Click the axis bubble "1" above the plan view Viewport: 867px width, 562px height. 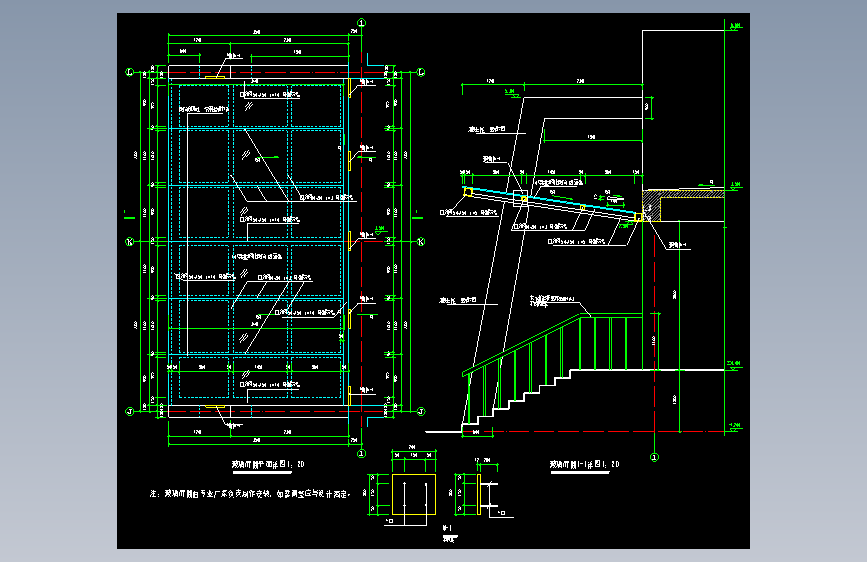[362, 23]
